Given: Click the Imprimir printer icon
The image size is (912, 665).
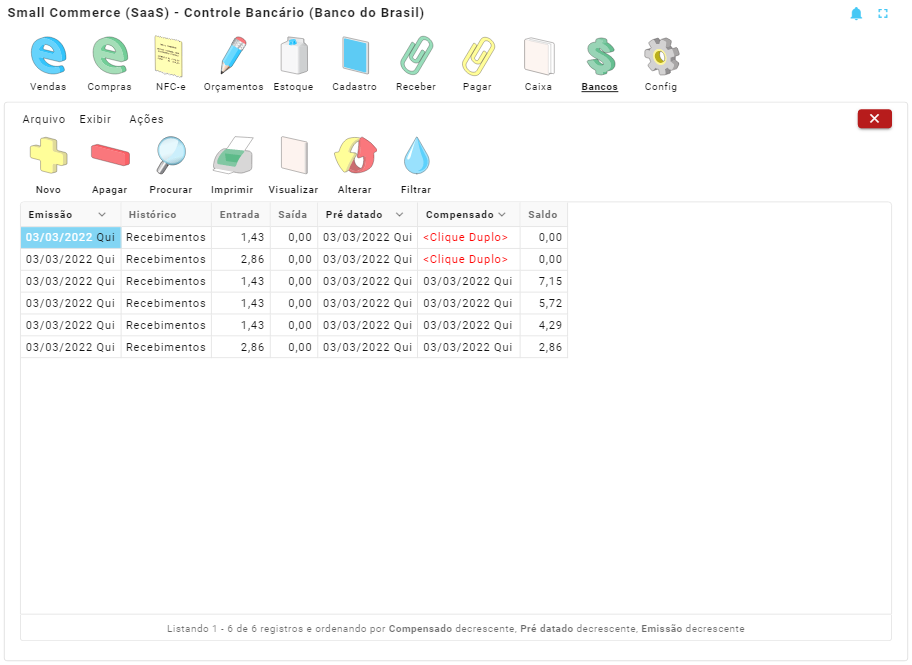Looking at the screenshot, I should (232, 157).
